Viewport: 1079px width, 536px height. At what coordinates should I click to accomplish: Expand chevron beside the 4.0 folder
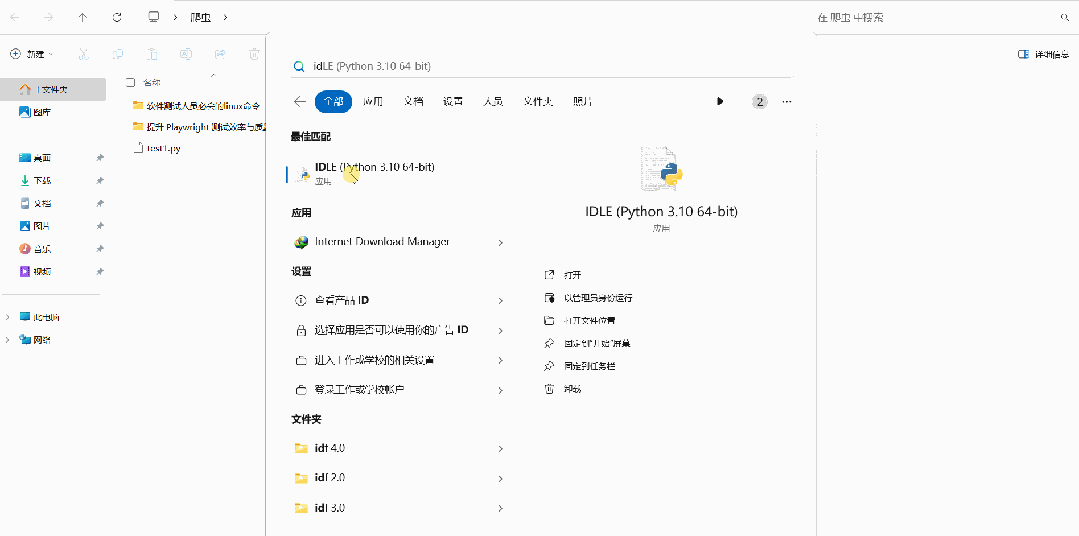500,449
